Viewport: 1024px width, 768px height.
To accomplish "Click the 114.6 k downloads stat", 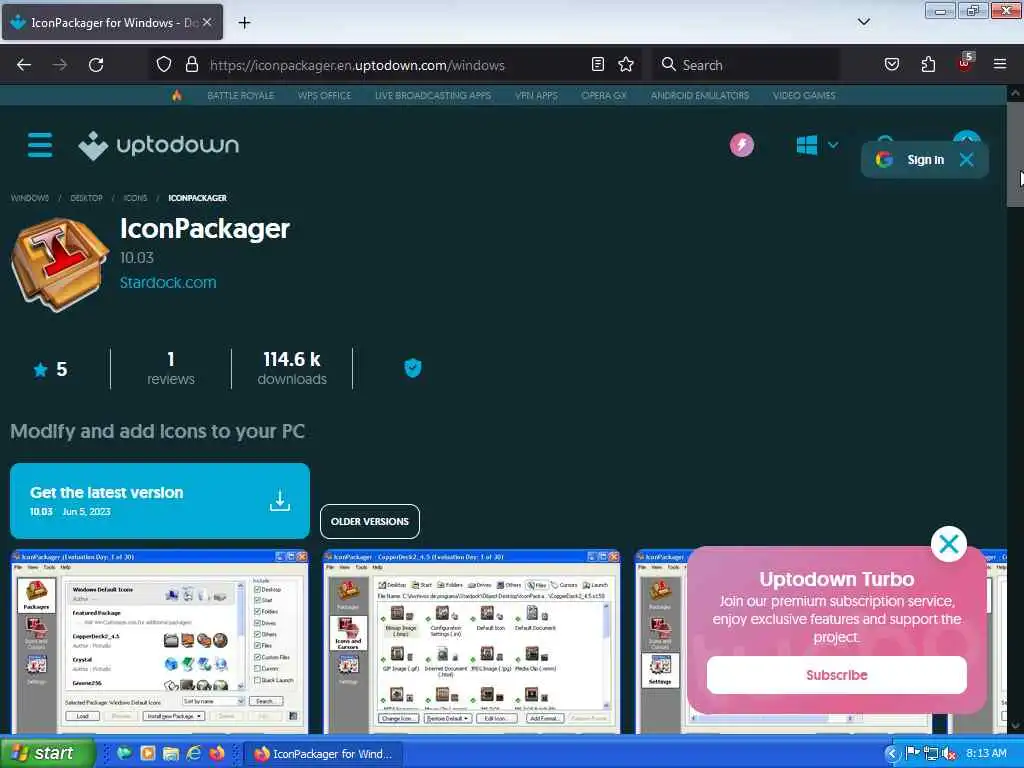I will click(x=292, y=369).
